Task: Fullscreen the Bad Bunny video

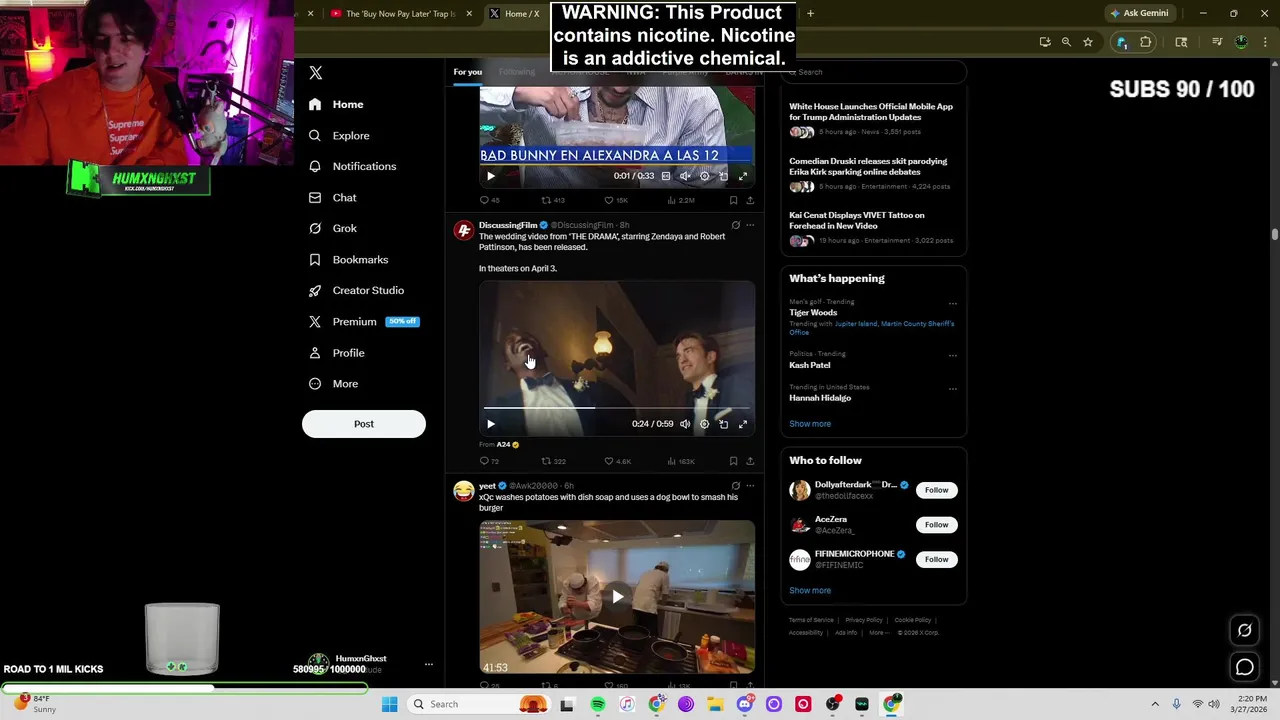Action: click(x=743, y=176)
